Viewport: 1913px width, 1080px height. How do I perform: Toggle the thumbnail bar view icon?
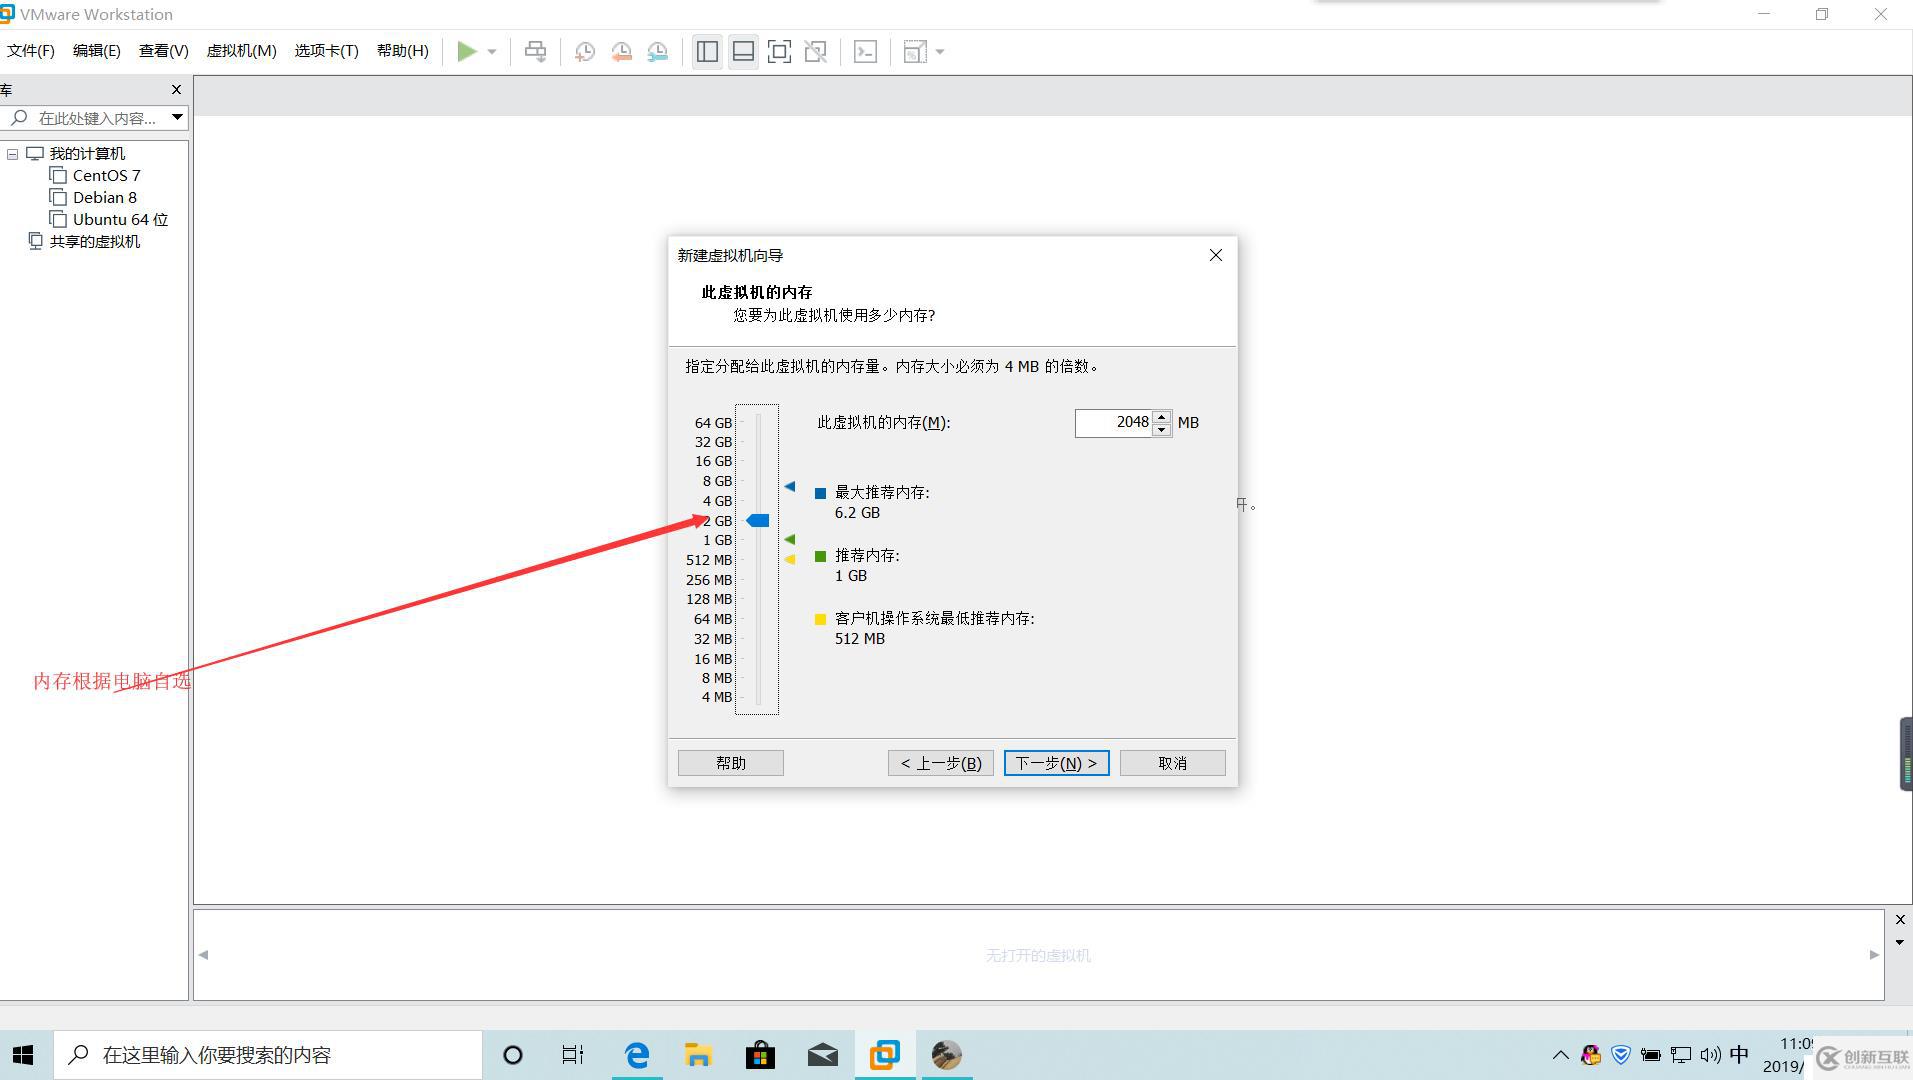pyautogui.click(x=743, y=52)
